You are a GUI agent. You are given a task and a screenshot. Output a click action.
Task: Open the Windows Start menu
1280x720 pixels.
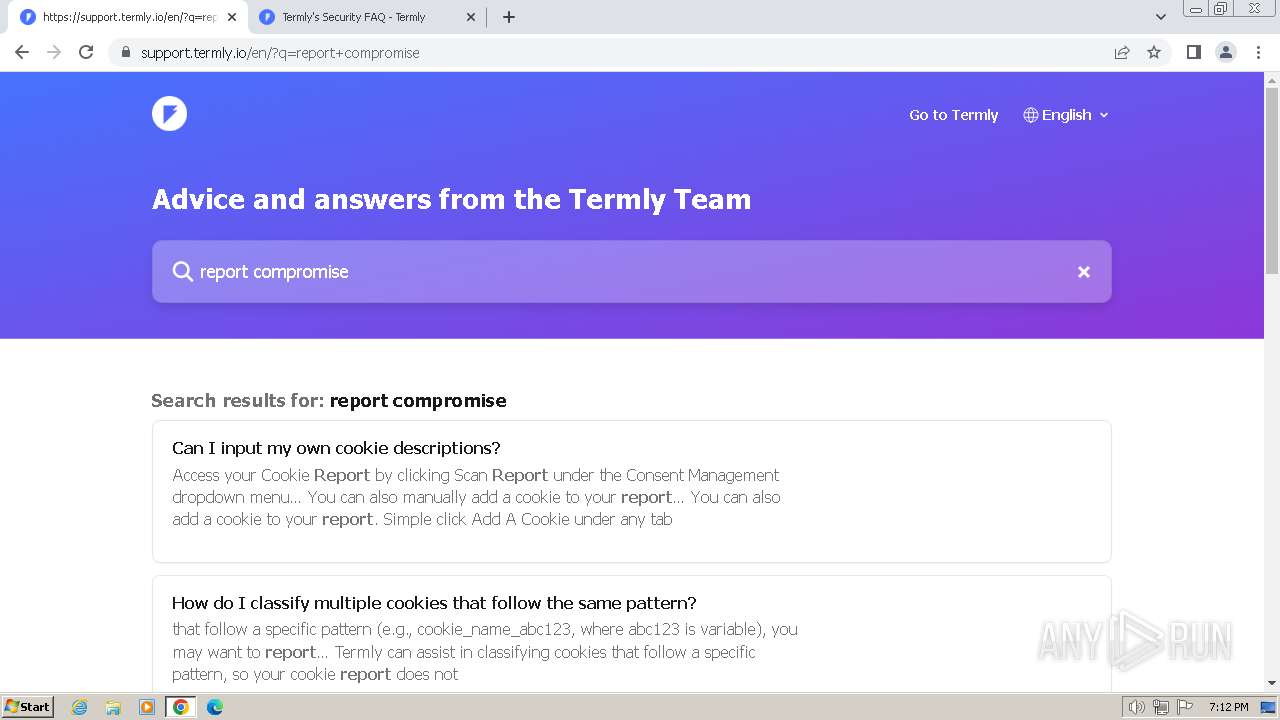pos(27,707)
